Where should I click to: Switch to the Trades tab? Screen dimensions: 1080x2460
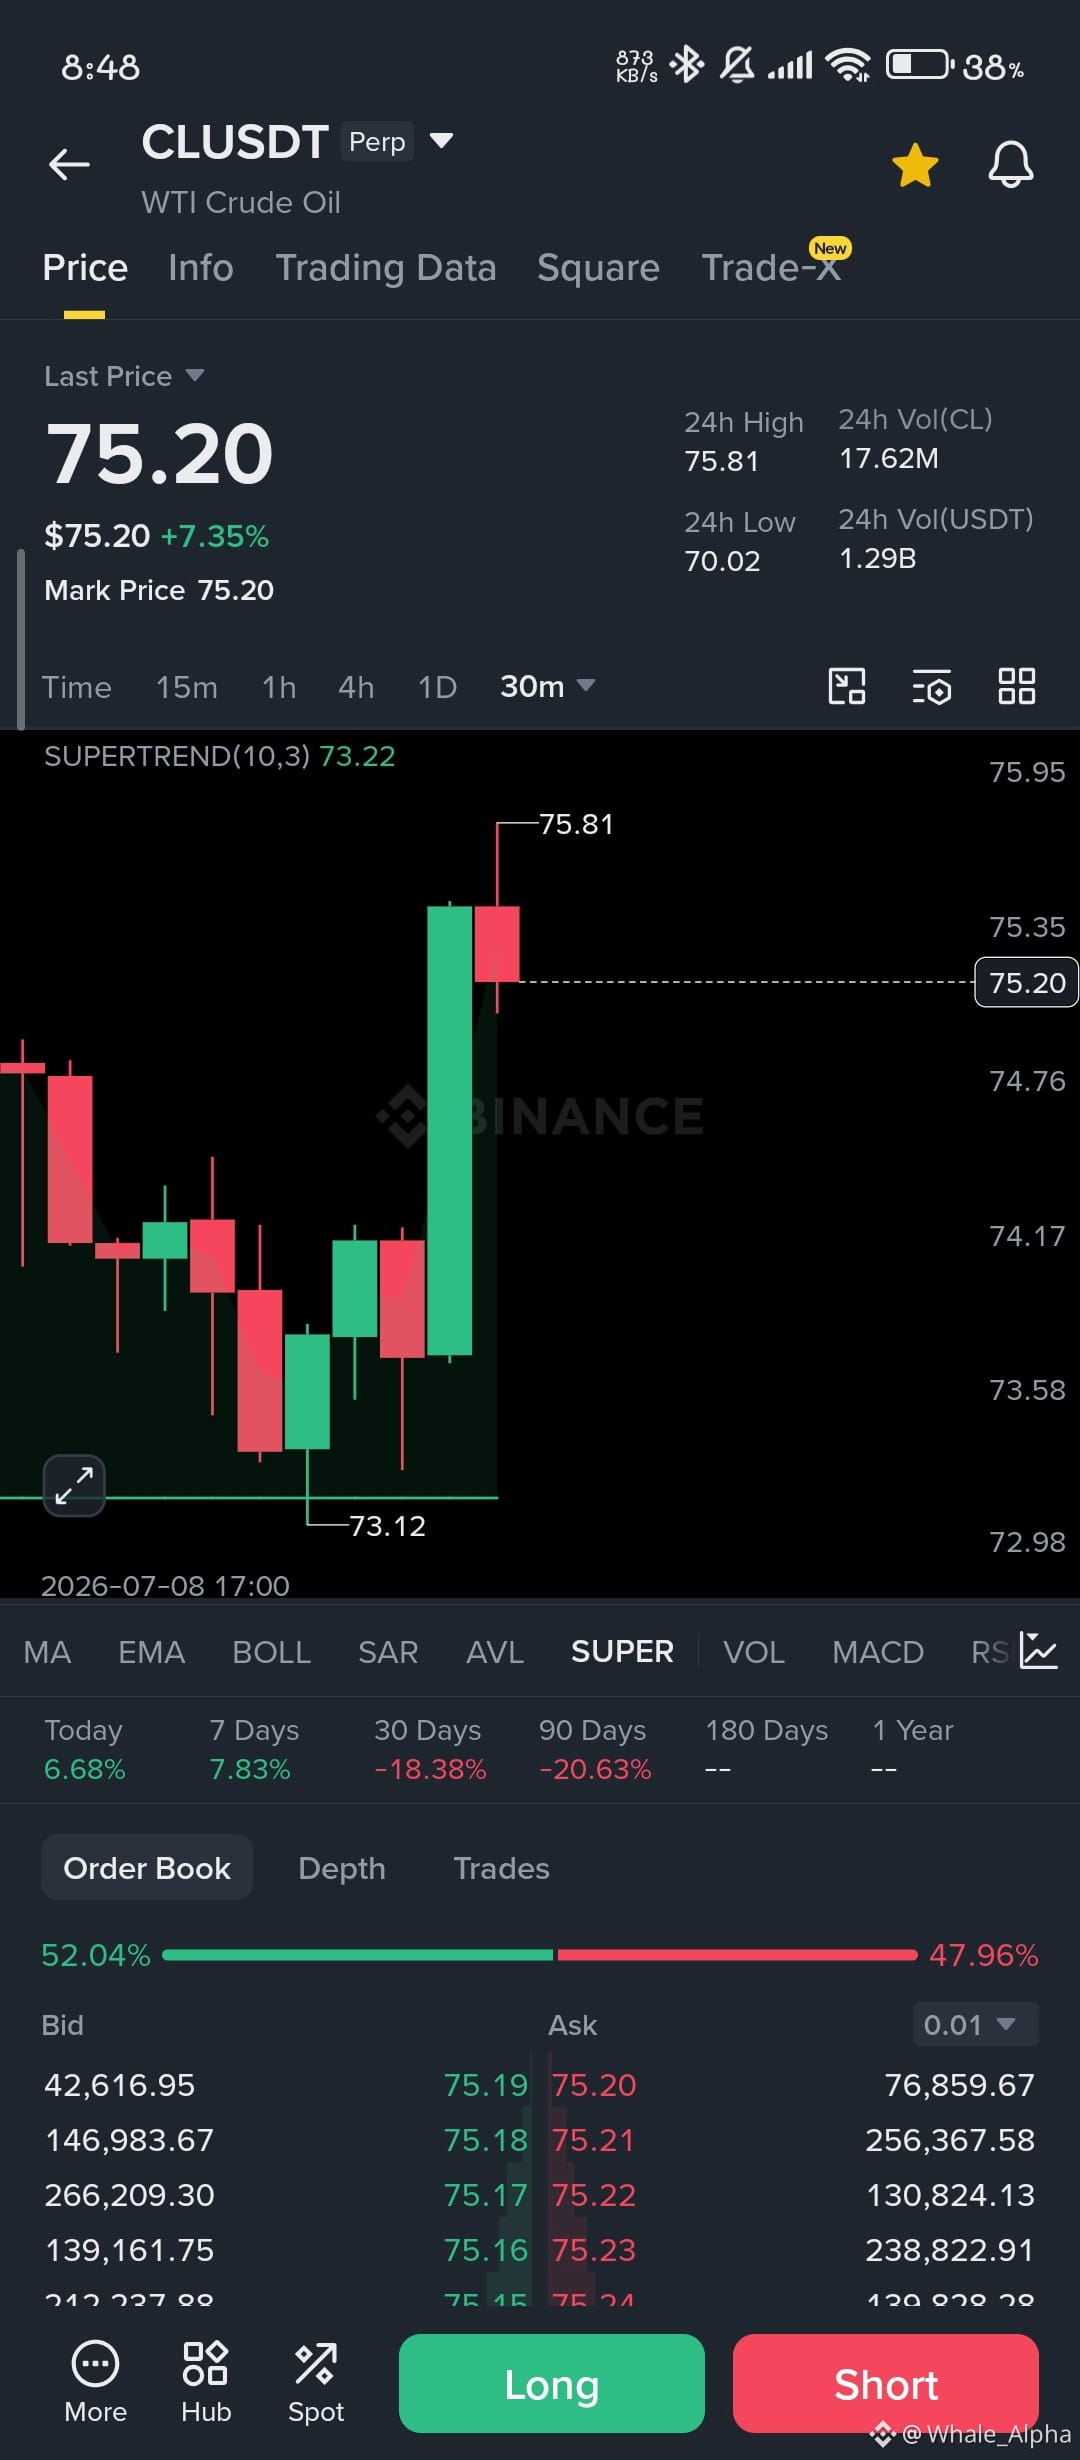501,1868
